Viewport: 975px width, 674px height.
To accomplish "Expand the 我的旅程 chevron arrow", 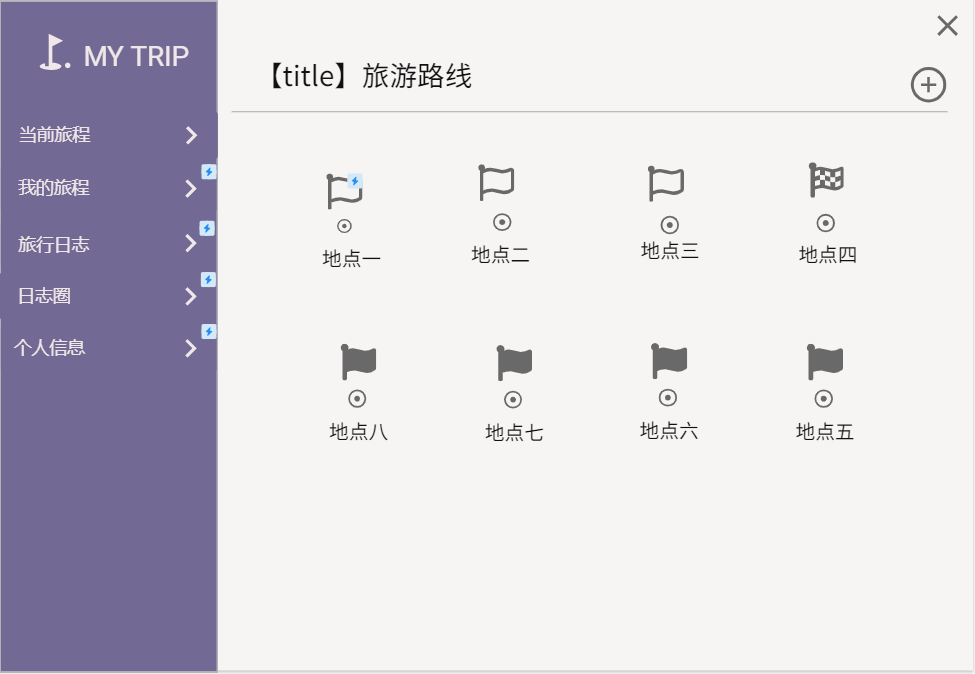I will 191,188.
